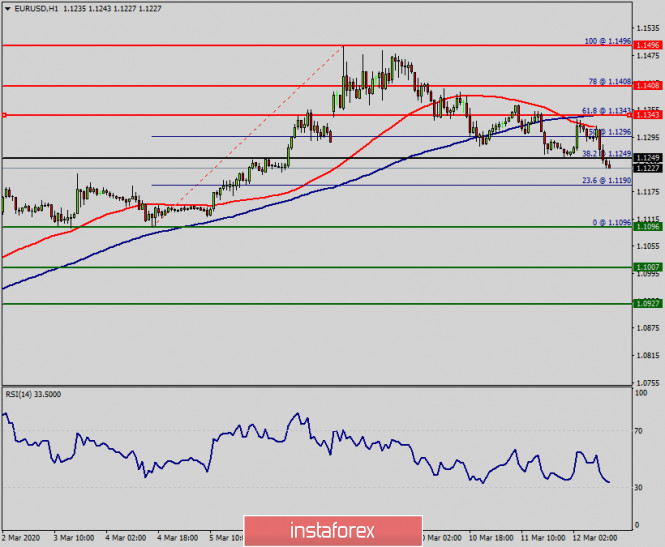
Task: Click the '11 Mar 10:00' time label
Action: (x=543, y=538)
